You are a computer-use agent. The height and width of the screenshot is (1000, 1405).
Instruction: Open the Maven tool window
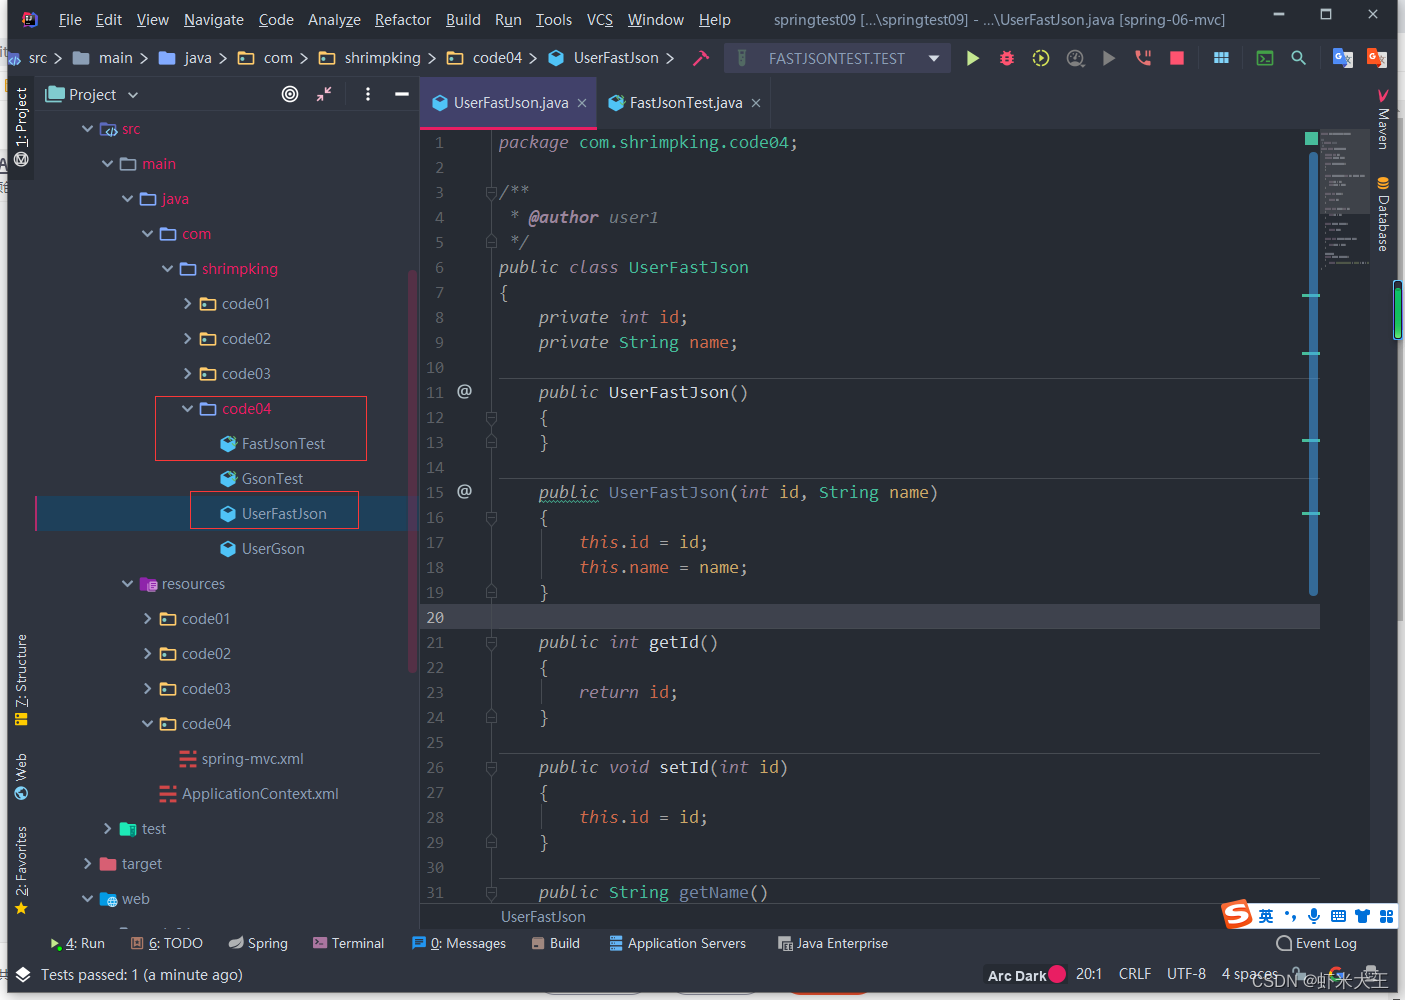click(x=1383, y=120)
